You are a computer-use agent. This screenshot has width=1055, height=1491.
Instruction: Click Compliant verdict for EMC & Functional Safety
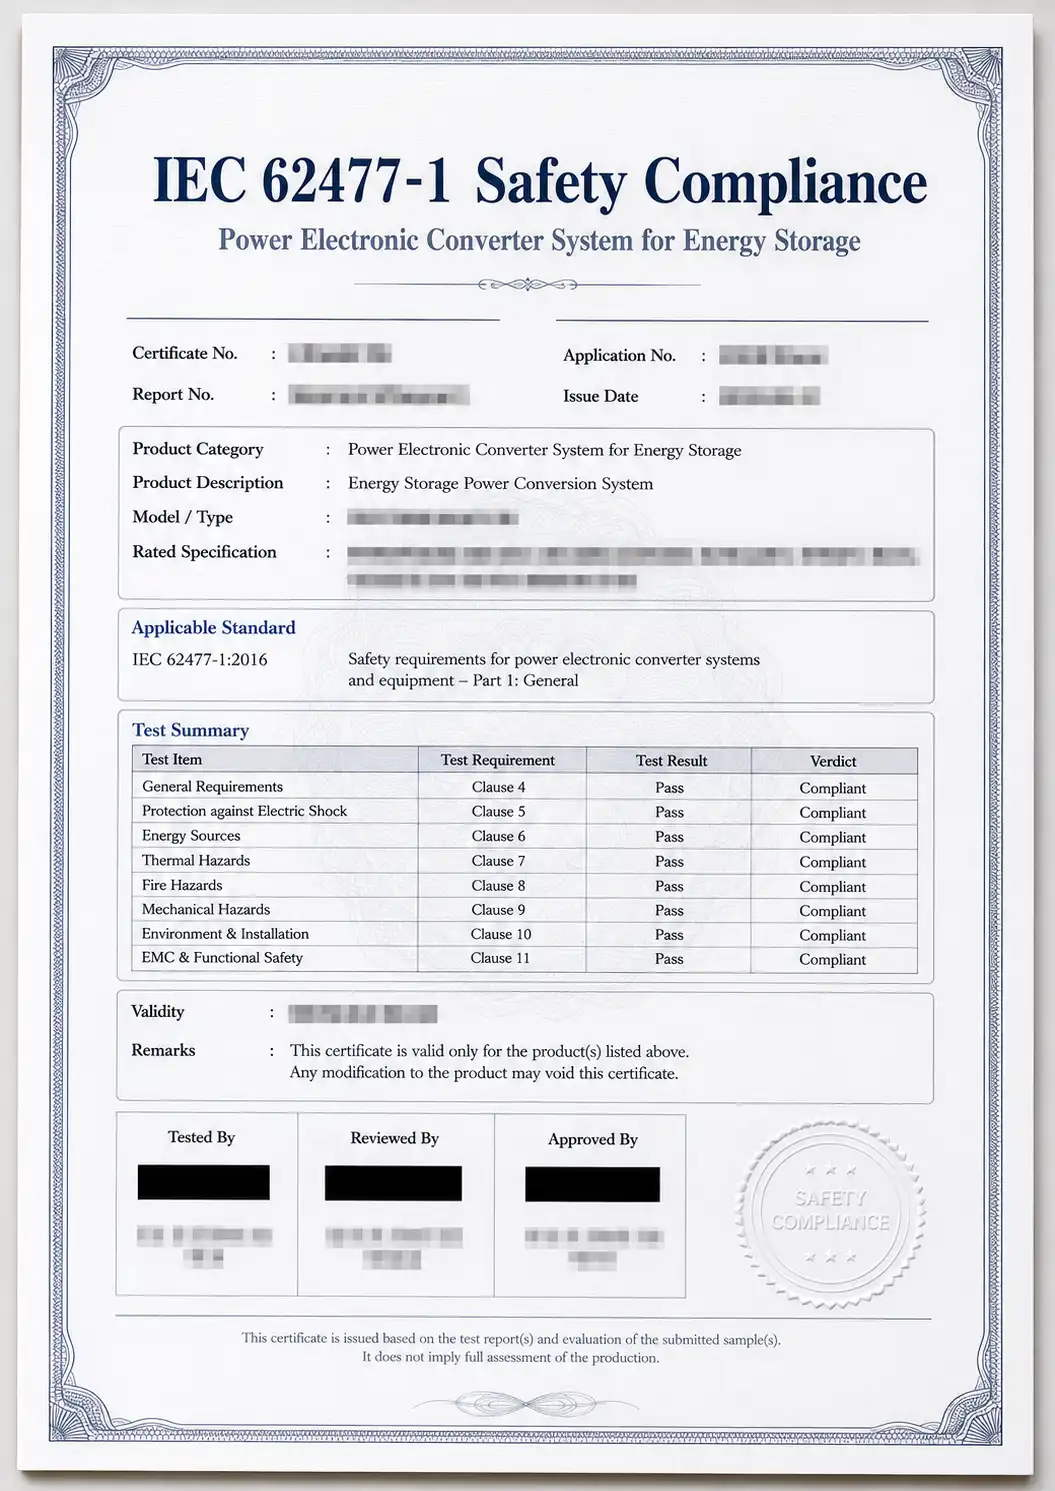[833, 959]
